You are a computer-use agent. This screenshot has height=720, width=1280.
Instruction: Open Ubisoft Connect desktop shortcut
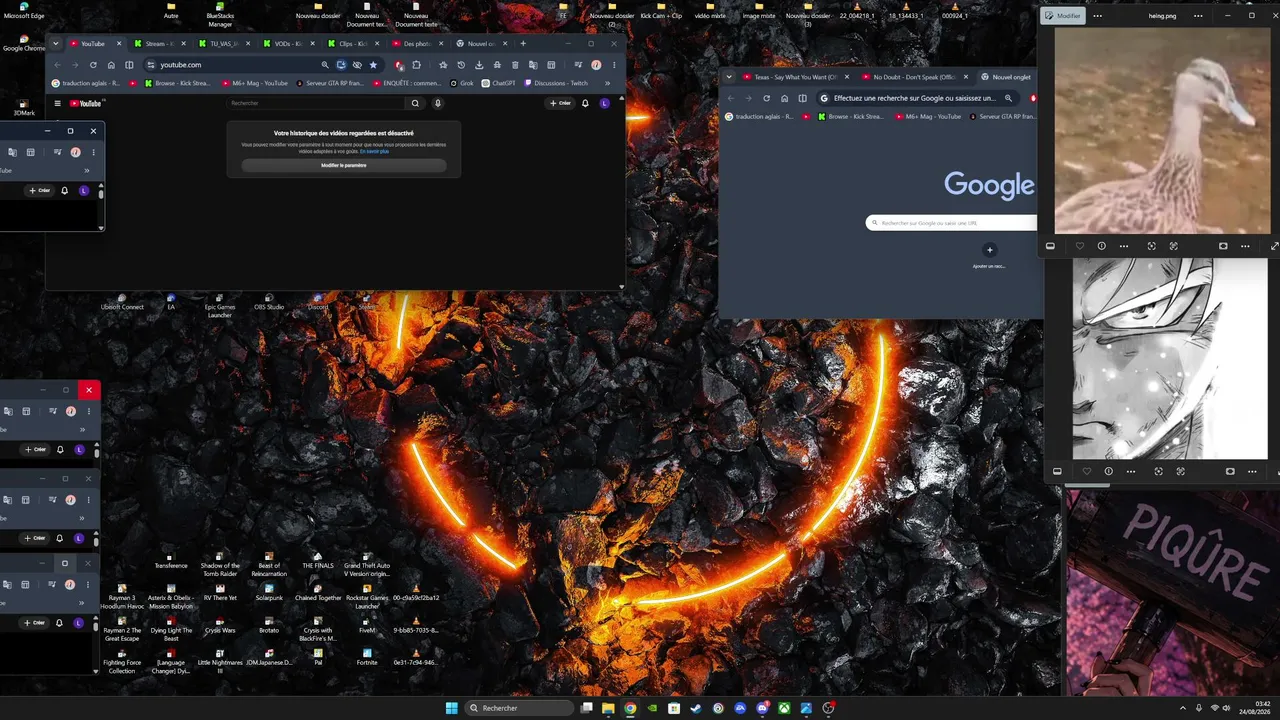click(x=122, y=301)
